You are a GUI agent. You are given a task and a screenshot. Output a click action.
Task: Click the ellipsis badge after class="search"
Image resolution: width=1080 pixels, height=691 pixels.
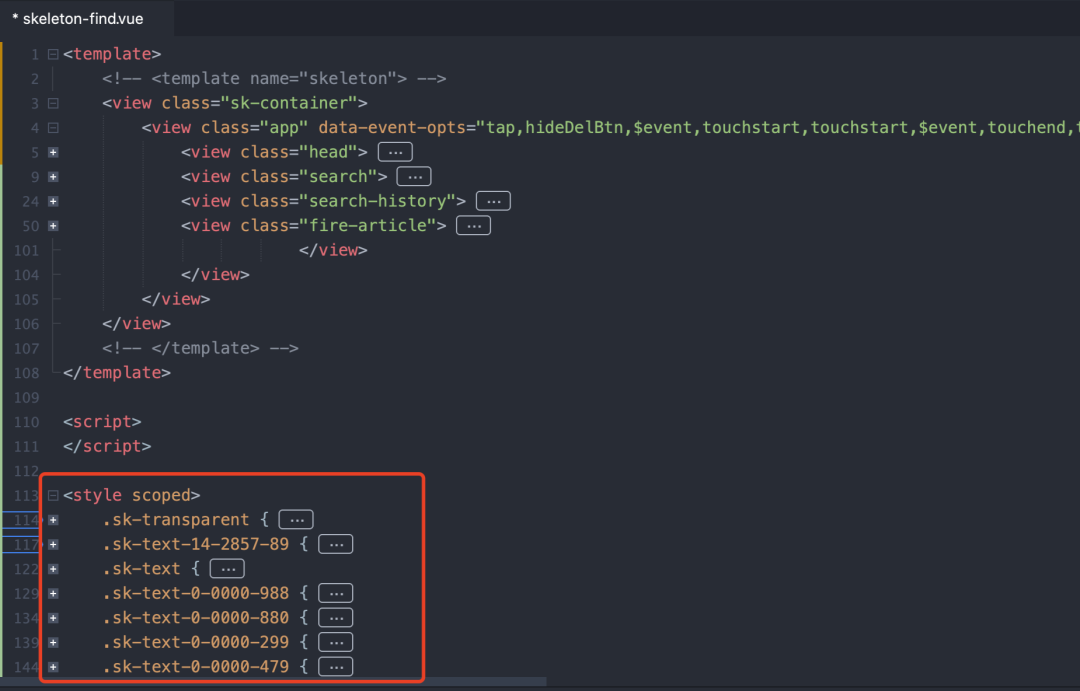[414, 177]
